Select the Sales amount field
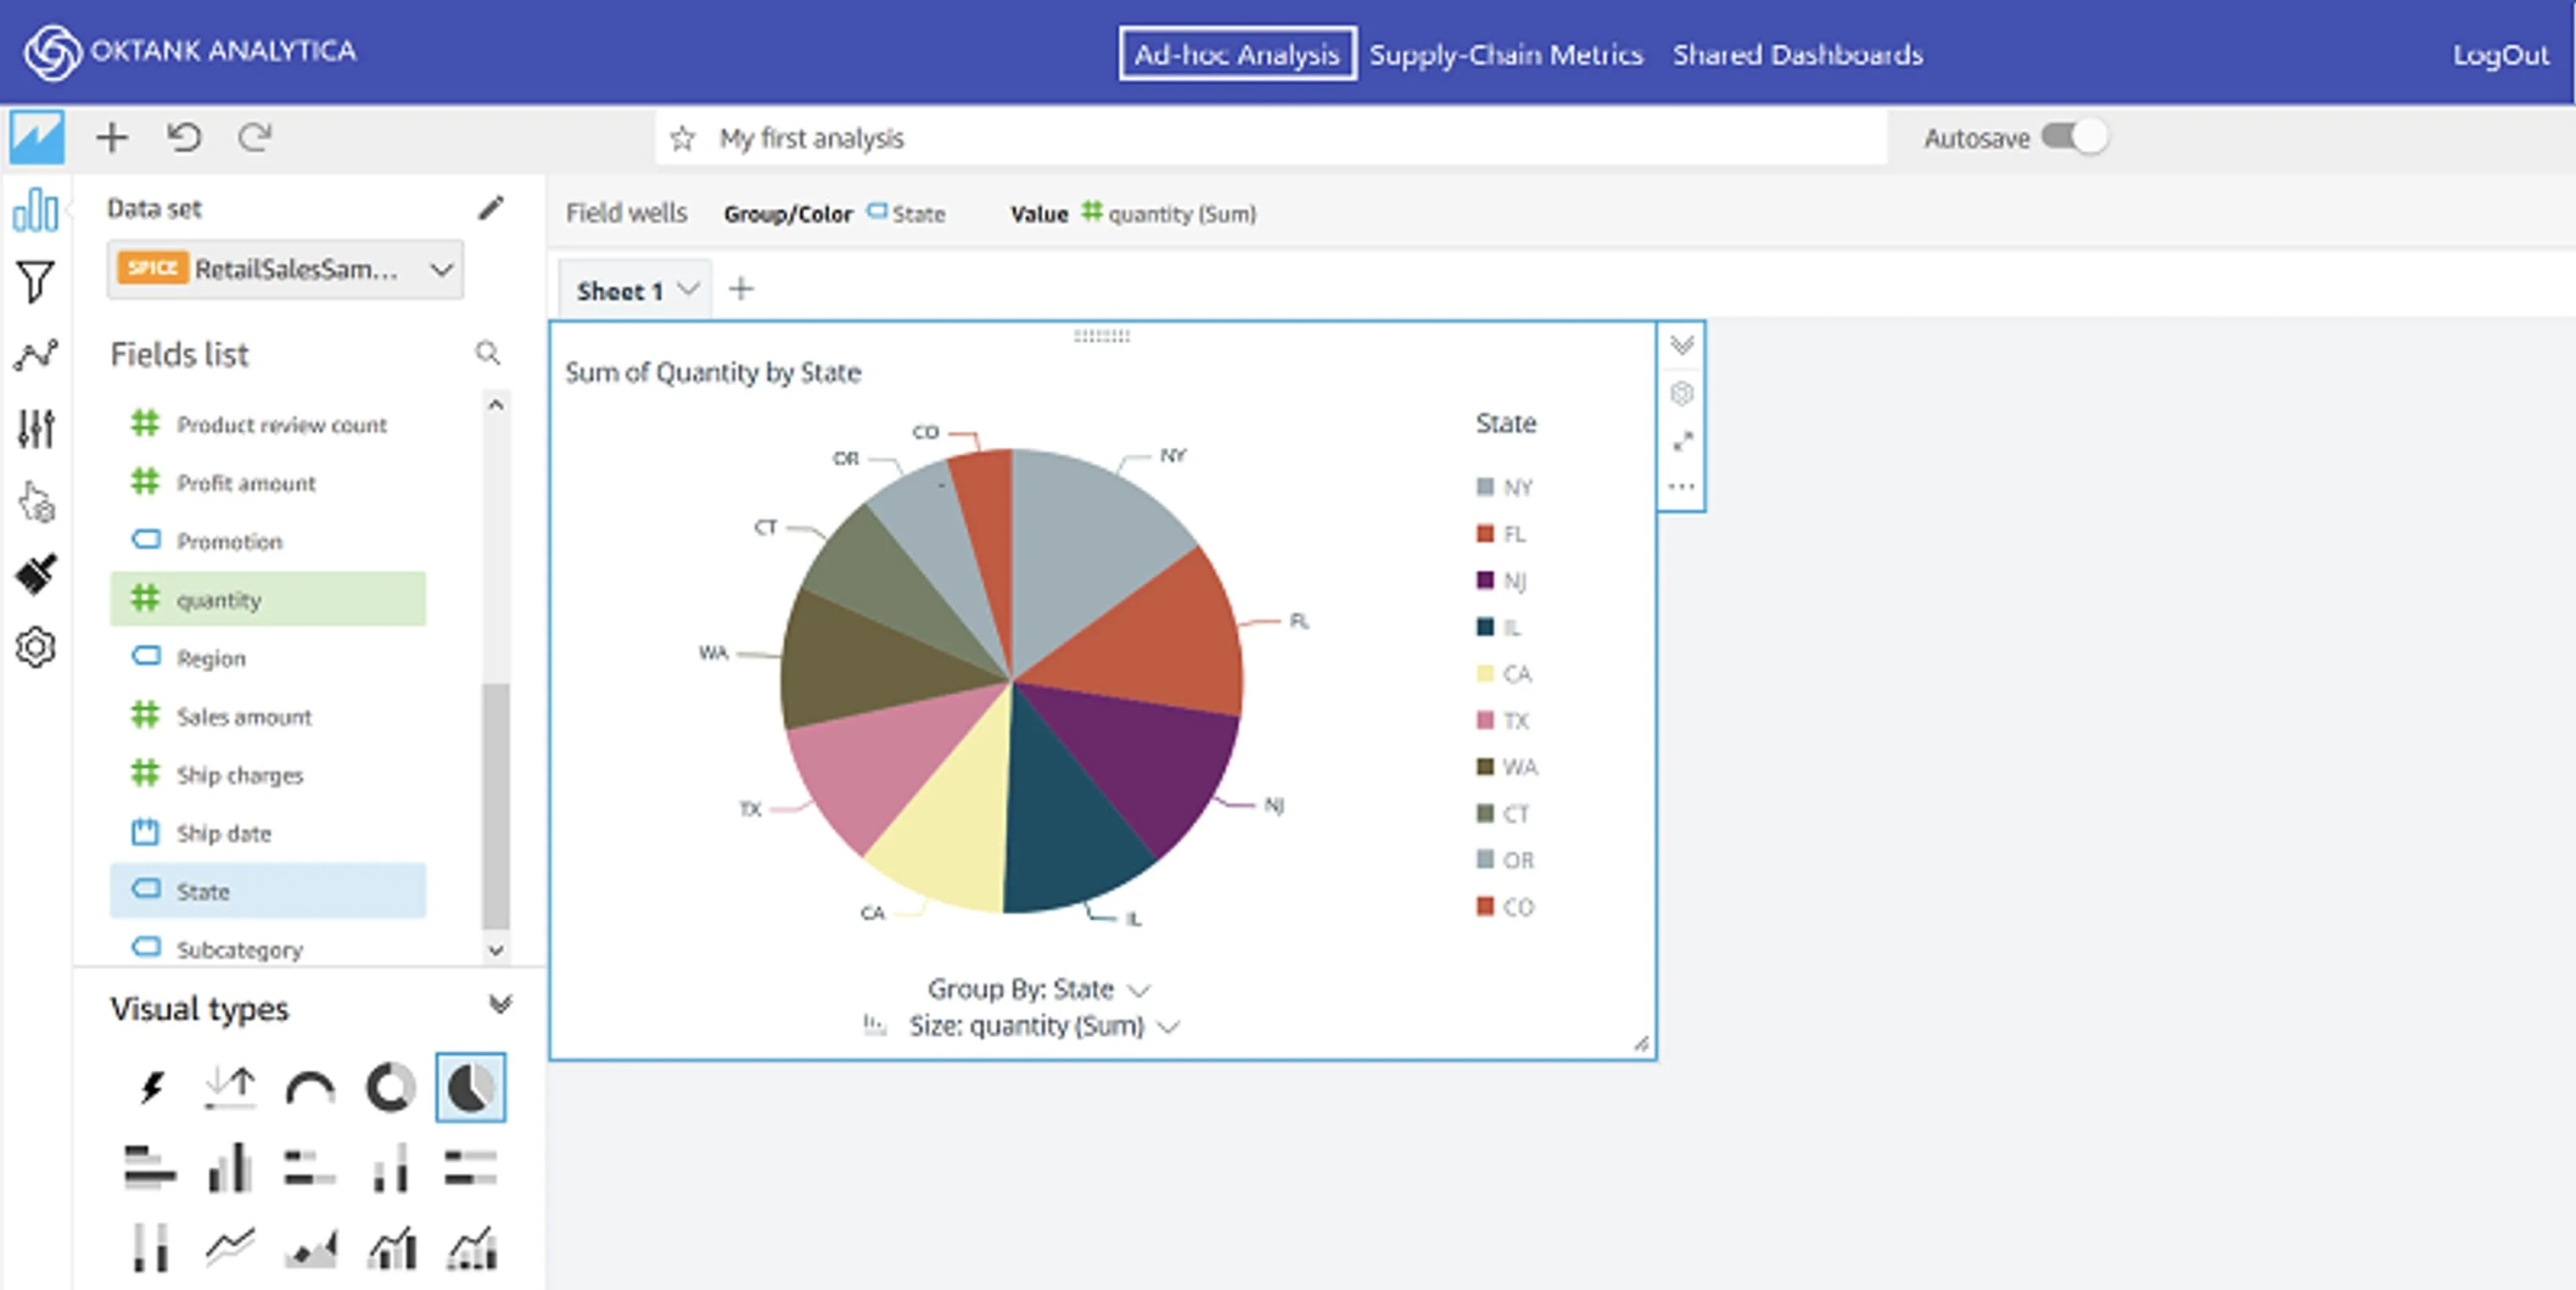Image resolution: width=2576 pixels, height=1290 pixels. pyautogui.click(x=268, y=716)
